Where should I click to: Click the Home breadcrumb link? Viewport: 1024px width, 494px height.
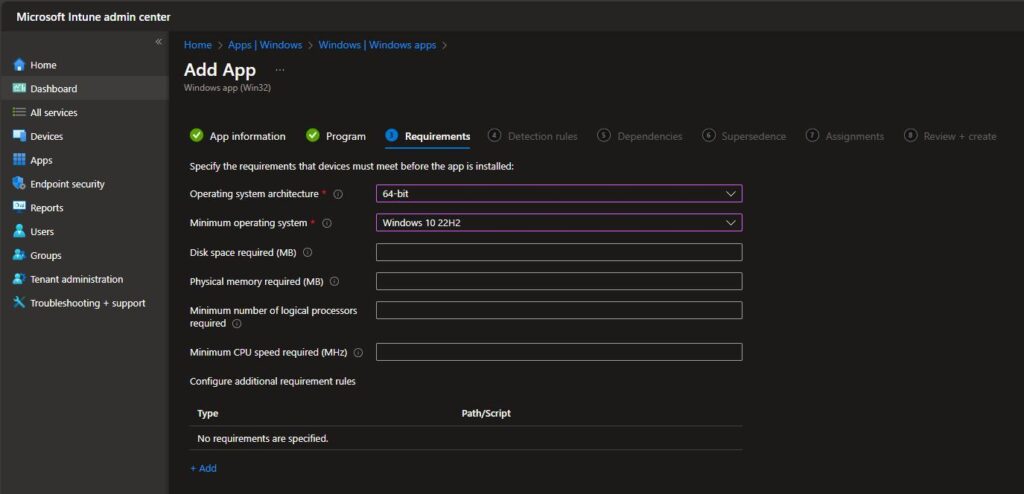198,45
